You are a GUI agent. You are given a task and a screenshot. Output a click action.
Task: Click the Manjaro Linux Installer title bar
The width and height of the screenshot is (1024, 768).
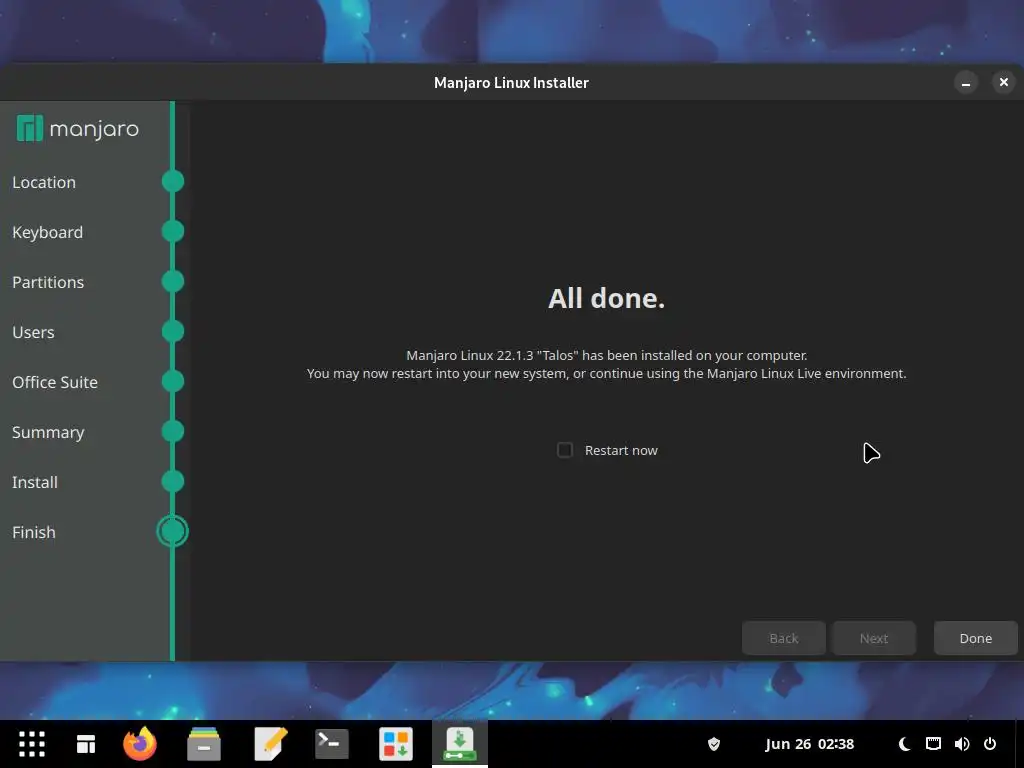coord(511,82)
